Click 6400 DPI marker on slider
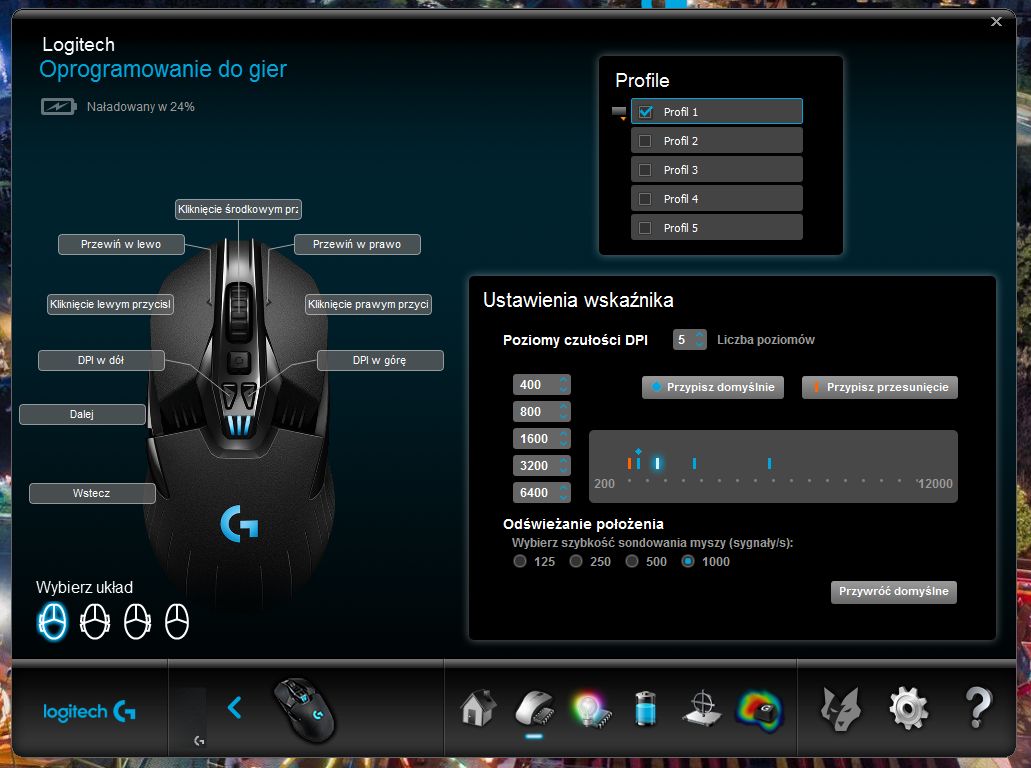This screenshot has height=768, width=1031. point(769,464)
